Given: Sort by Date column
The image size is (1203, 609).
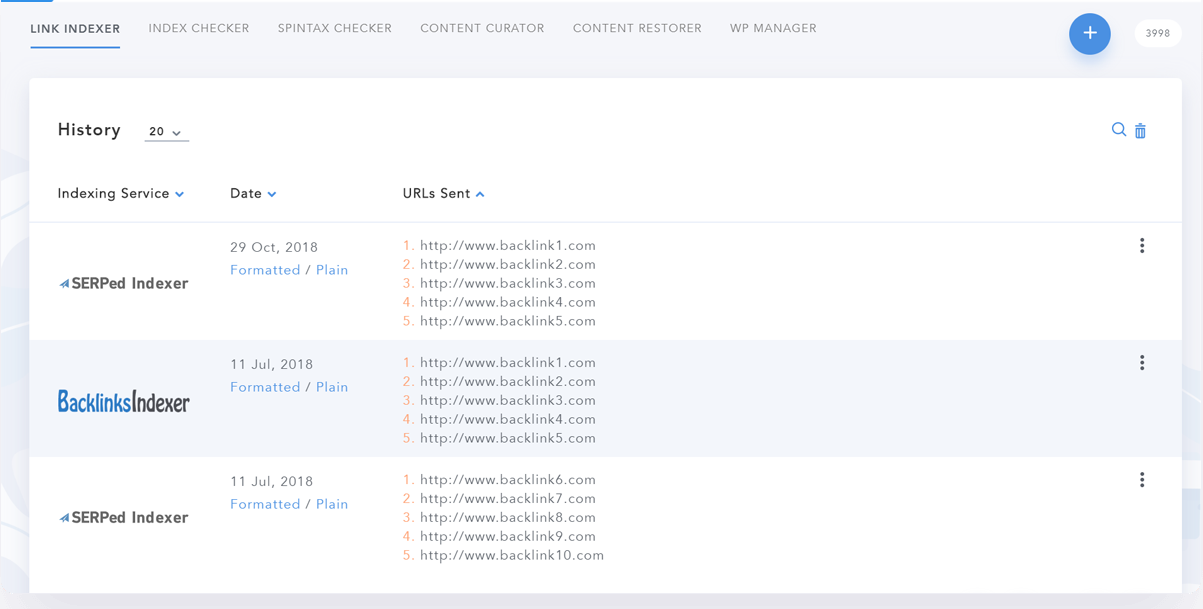Looking at the screenshot, I should (x=253, y=194).
